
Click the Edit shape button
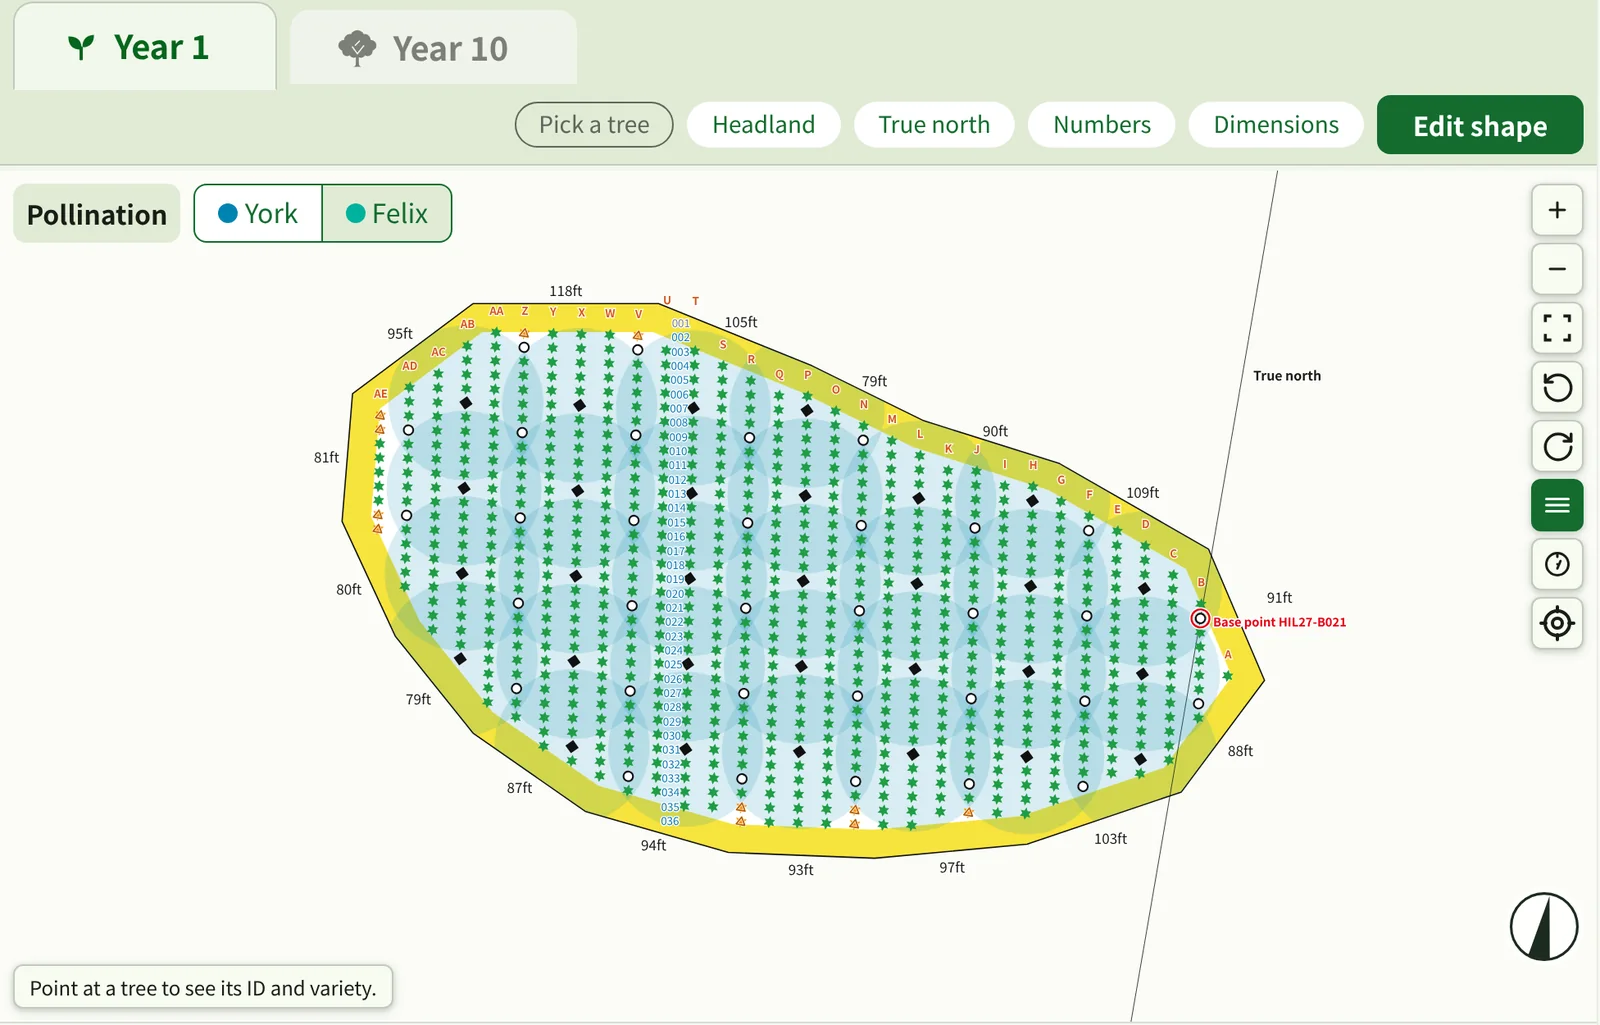coord(1480,125)
